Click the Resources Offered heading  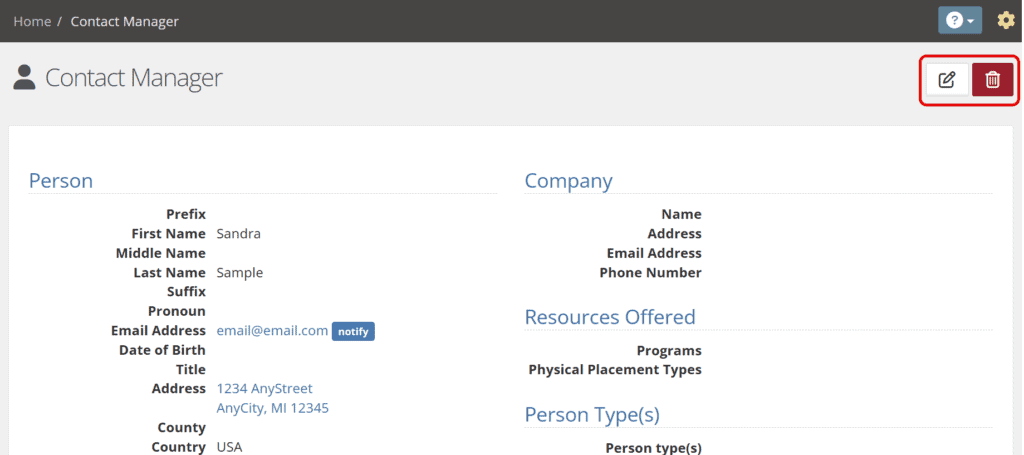coord(610,317)
